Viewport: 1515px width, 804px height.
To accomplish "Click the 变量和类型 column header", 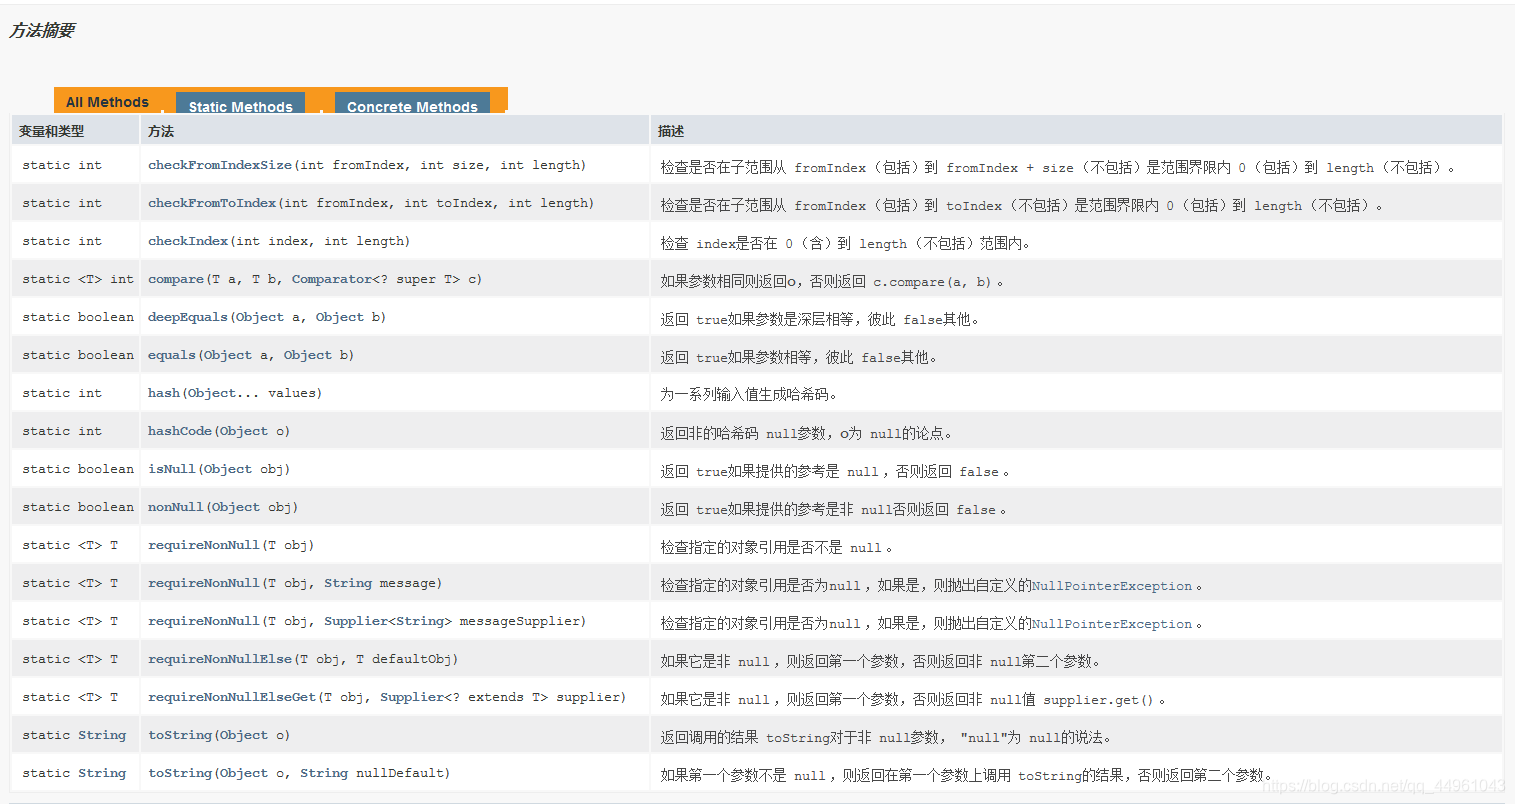I will (x=52, y=131).
